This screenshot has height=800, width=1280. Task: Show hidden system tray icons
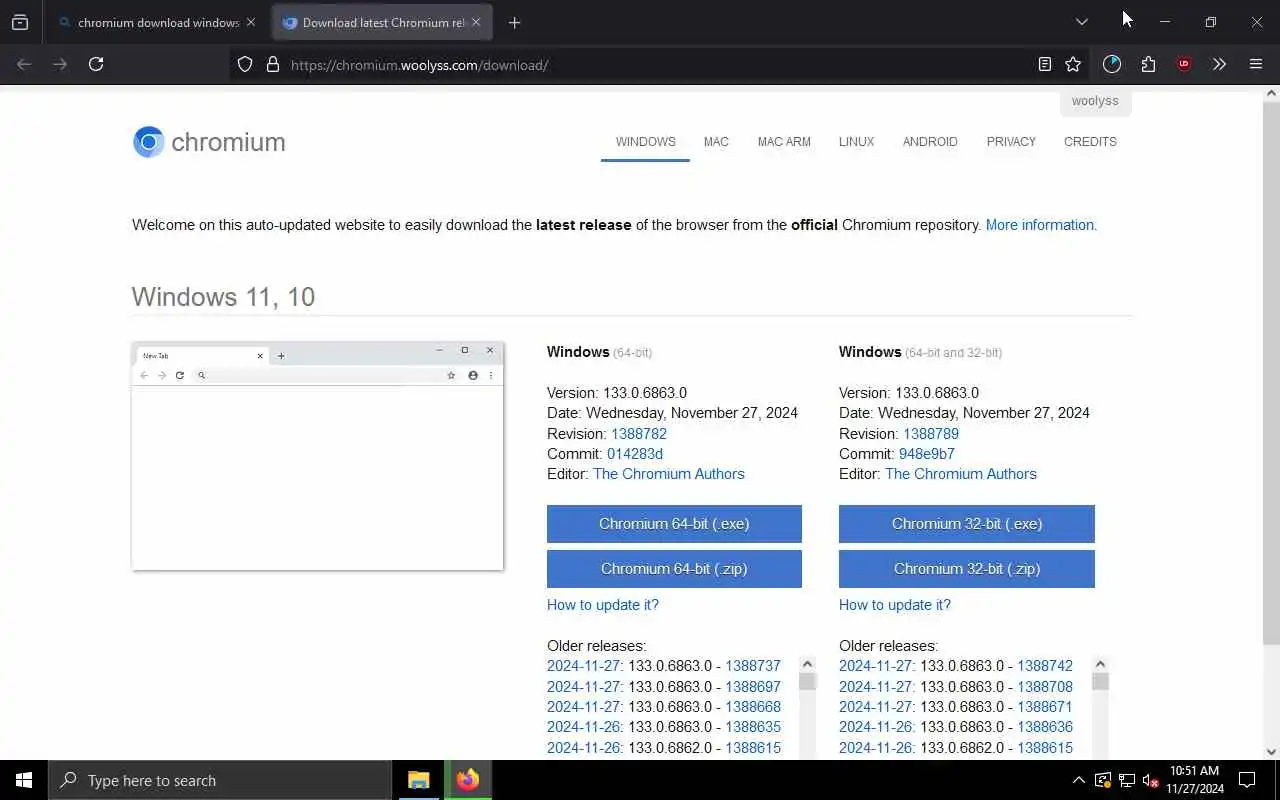pyautogui.click(x=1078, y=780)
